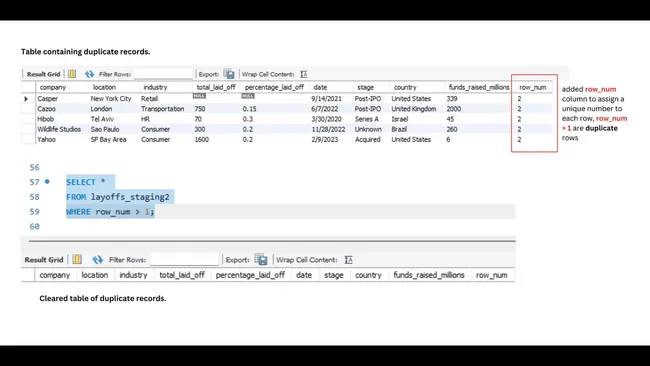Image resolution: width=650 pixels, height=366 pixels.
Task: Click funds_raised_millions header in lower grid
Action: [x=429, y=275]
